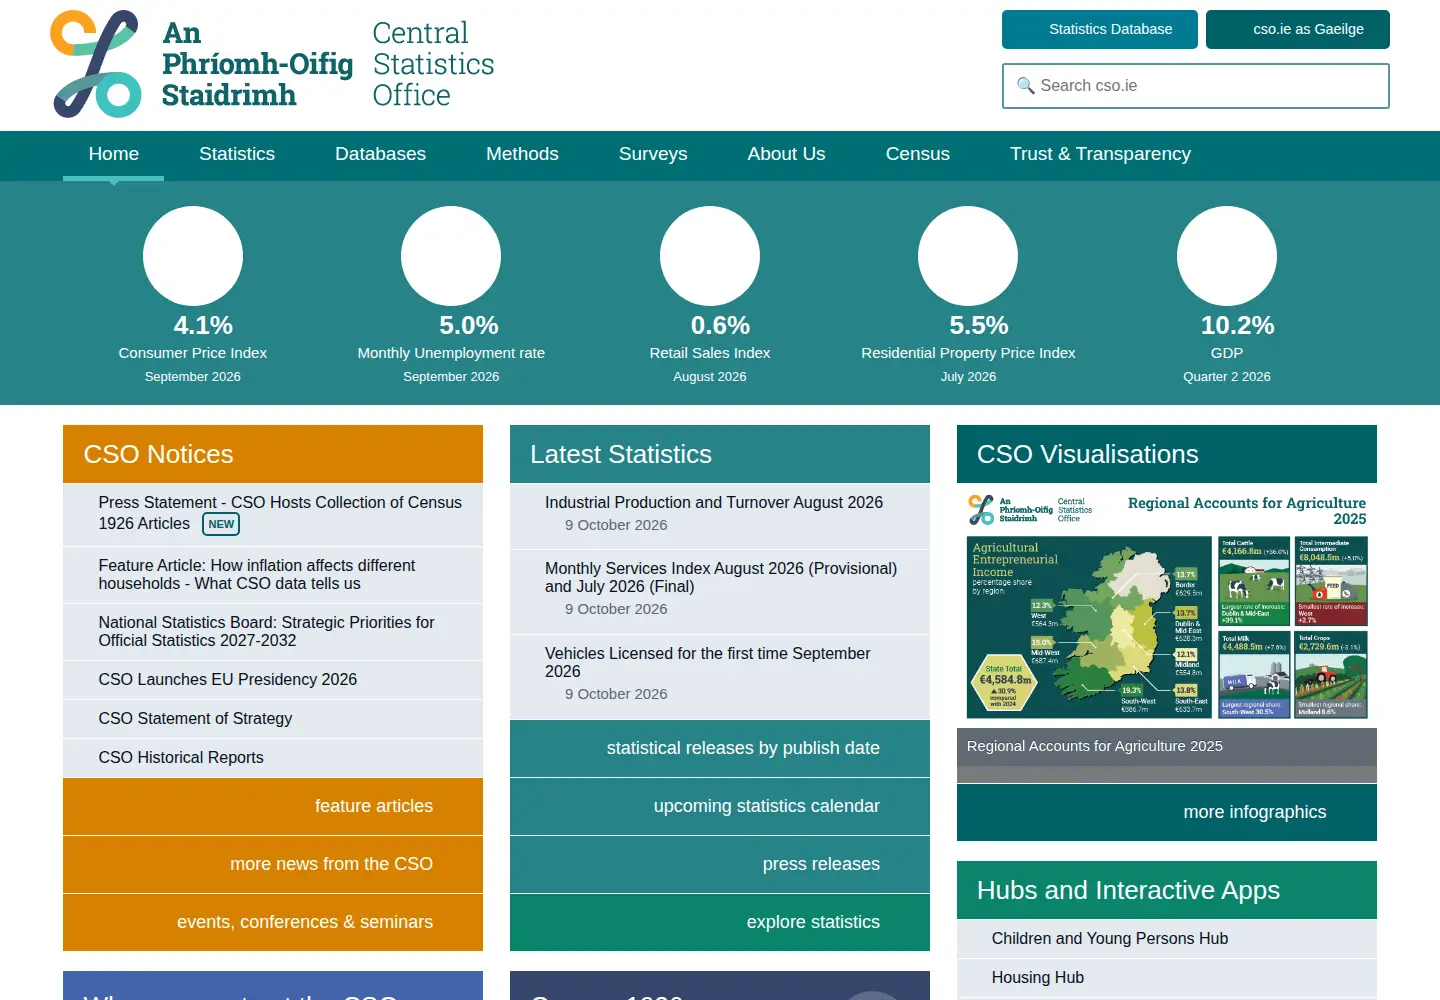Click the Consumer Price Index circle icon
Image resolution: width=1440 pixels, height=1000 pixels.
pyautogui.click(x=193, y=256)
